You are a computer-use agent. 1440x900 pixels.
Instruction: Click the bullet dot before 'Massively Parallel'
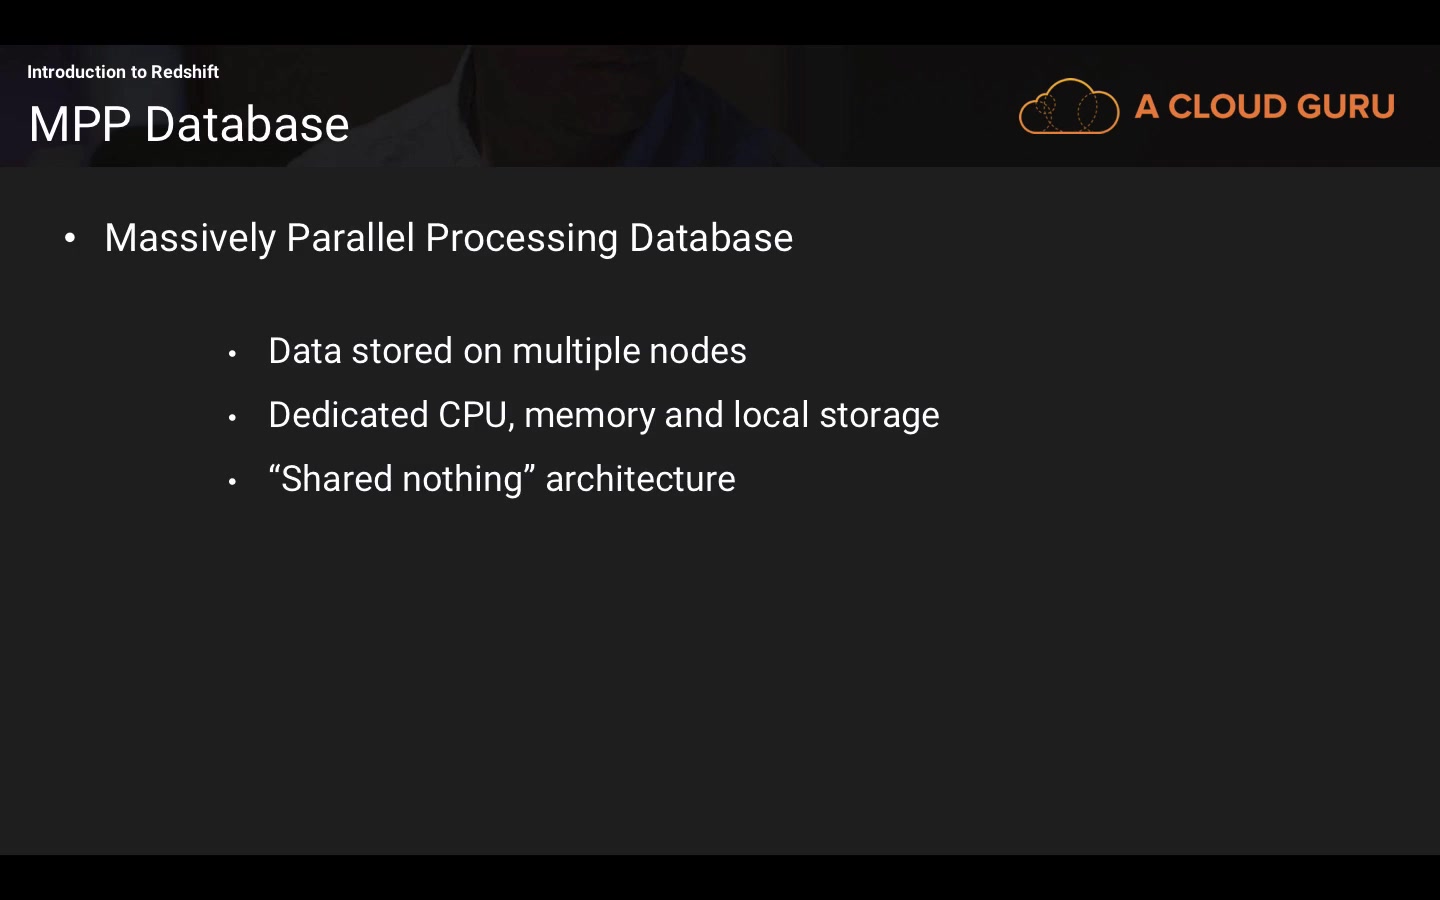(70, 238)
